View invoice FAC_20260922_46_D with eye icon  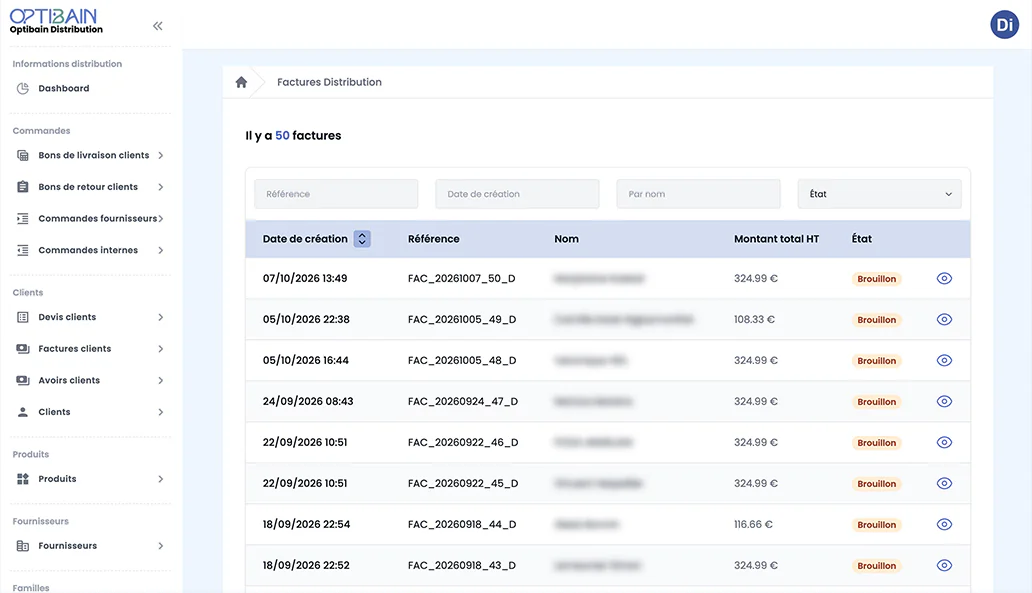coord(944,442)
